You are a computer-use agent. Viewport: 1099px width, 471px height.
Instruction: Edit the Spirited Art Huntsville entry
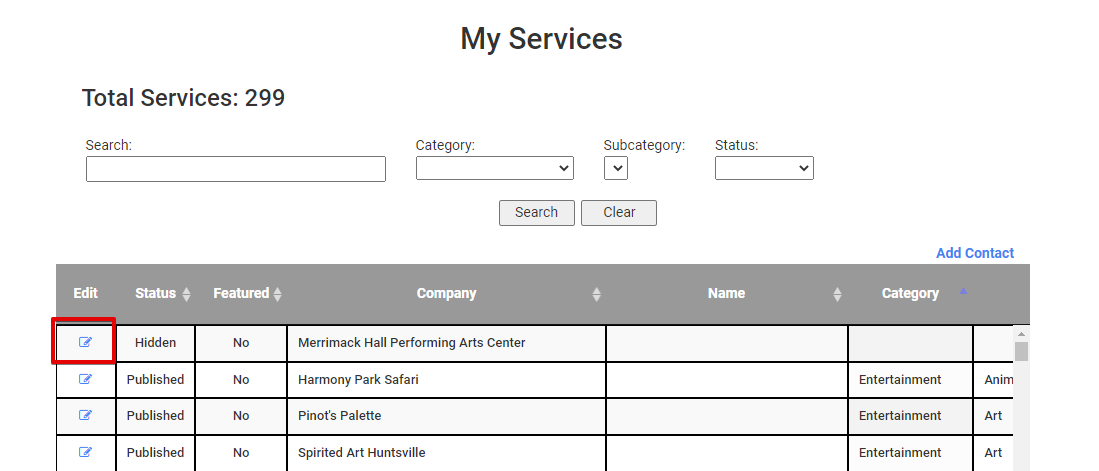pos(85,452)
